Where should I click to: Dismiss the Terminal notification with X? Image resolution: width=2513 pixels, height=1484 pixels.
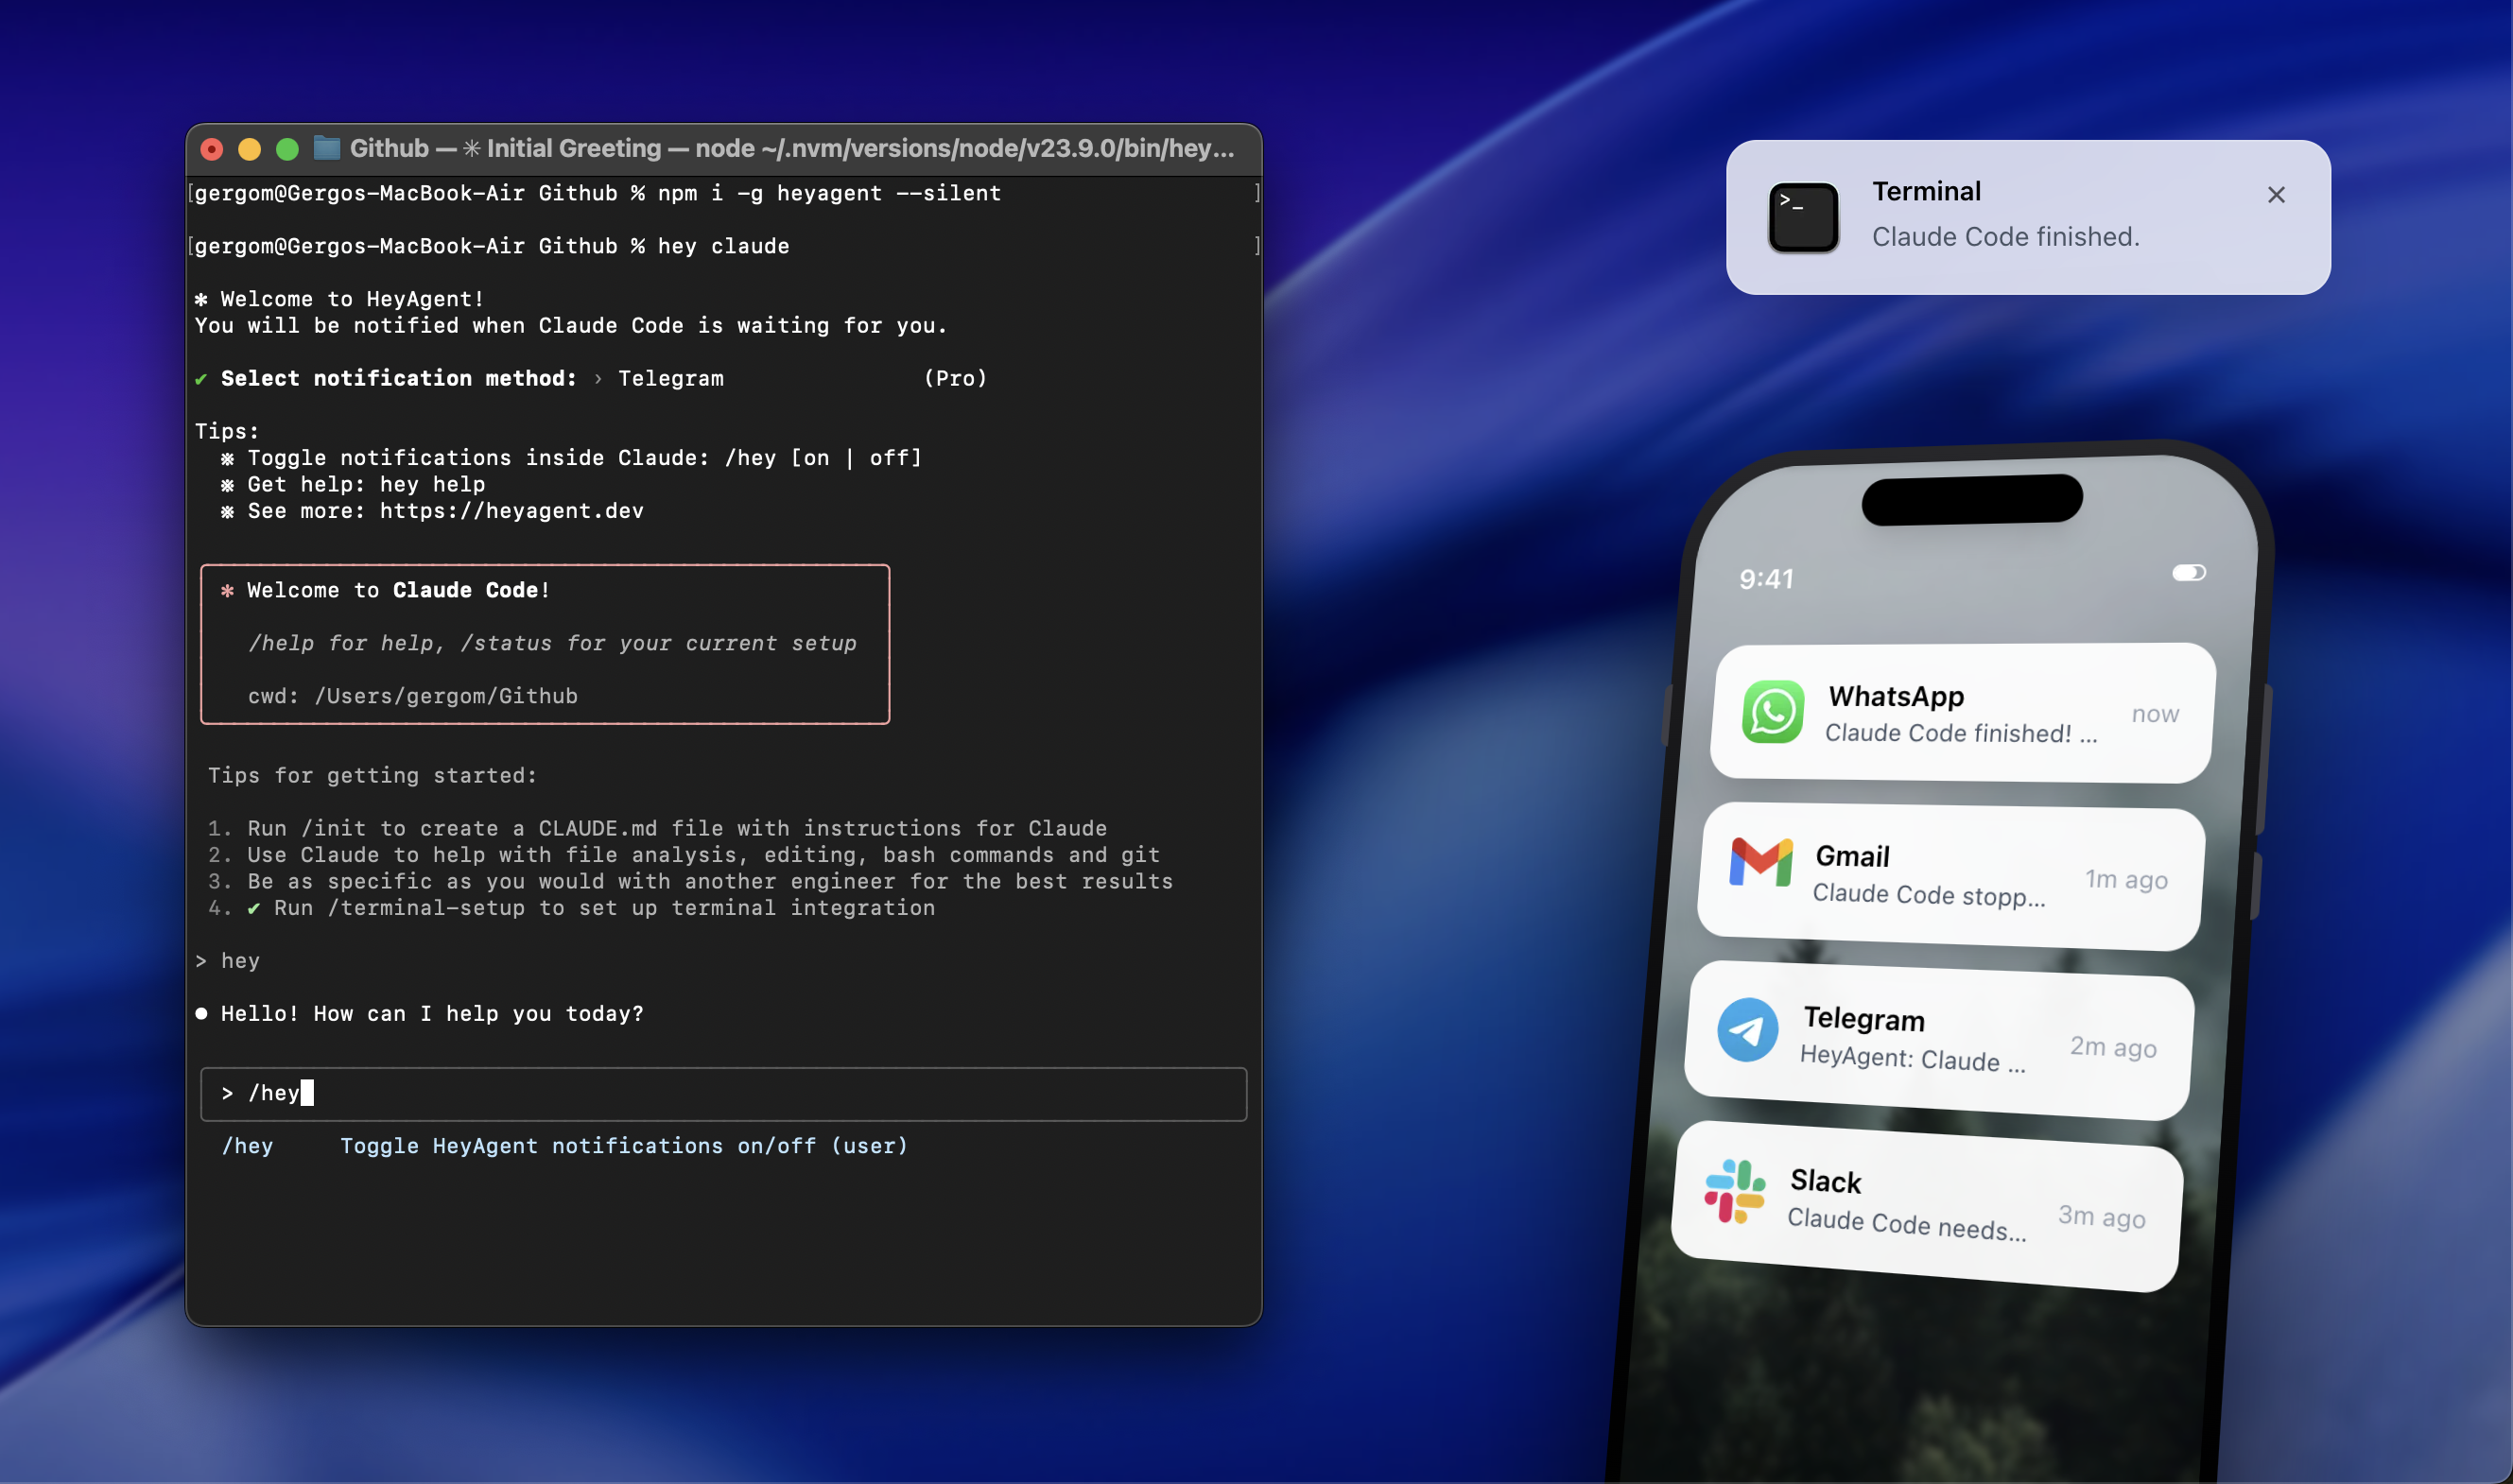(x=2275, y=195)
